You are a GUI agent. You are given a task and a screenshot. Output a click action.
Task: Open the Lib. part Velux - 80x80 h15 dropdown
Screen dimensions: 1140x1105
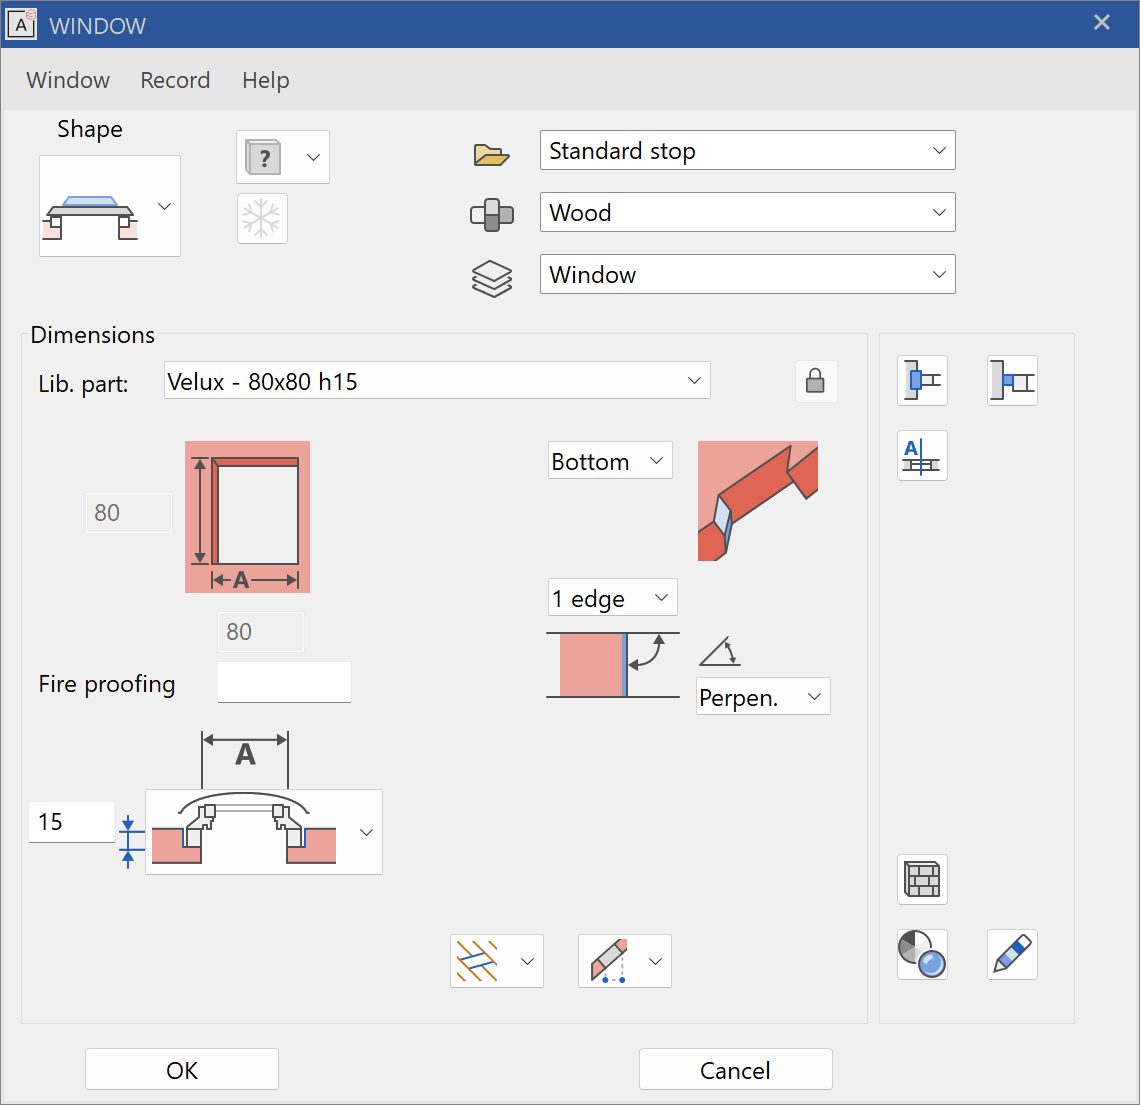(437, 380)
